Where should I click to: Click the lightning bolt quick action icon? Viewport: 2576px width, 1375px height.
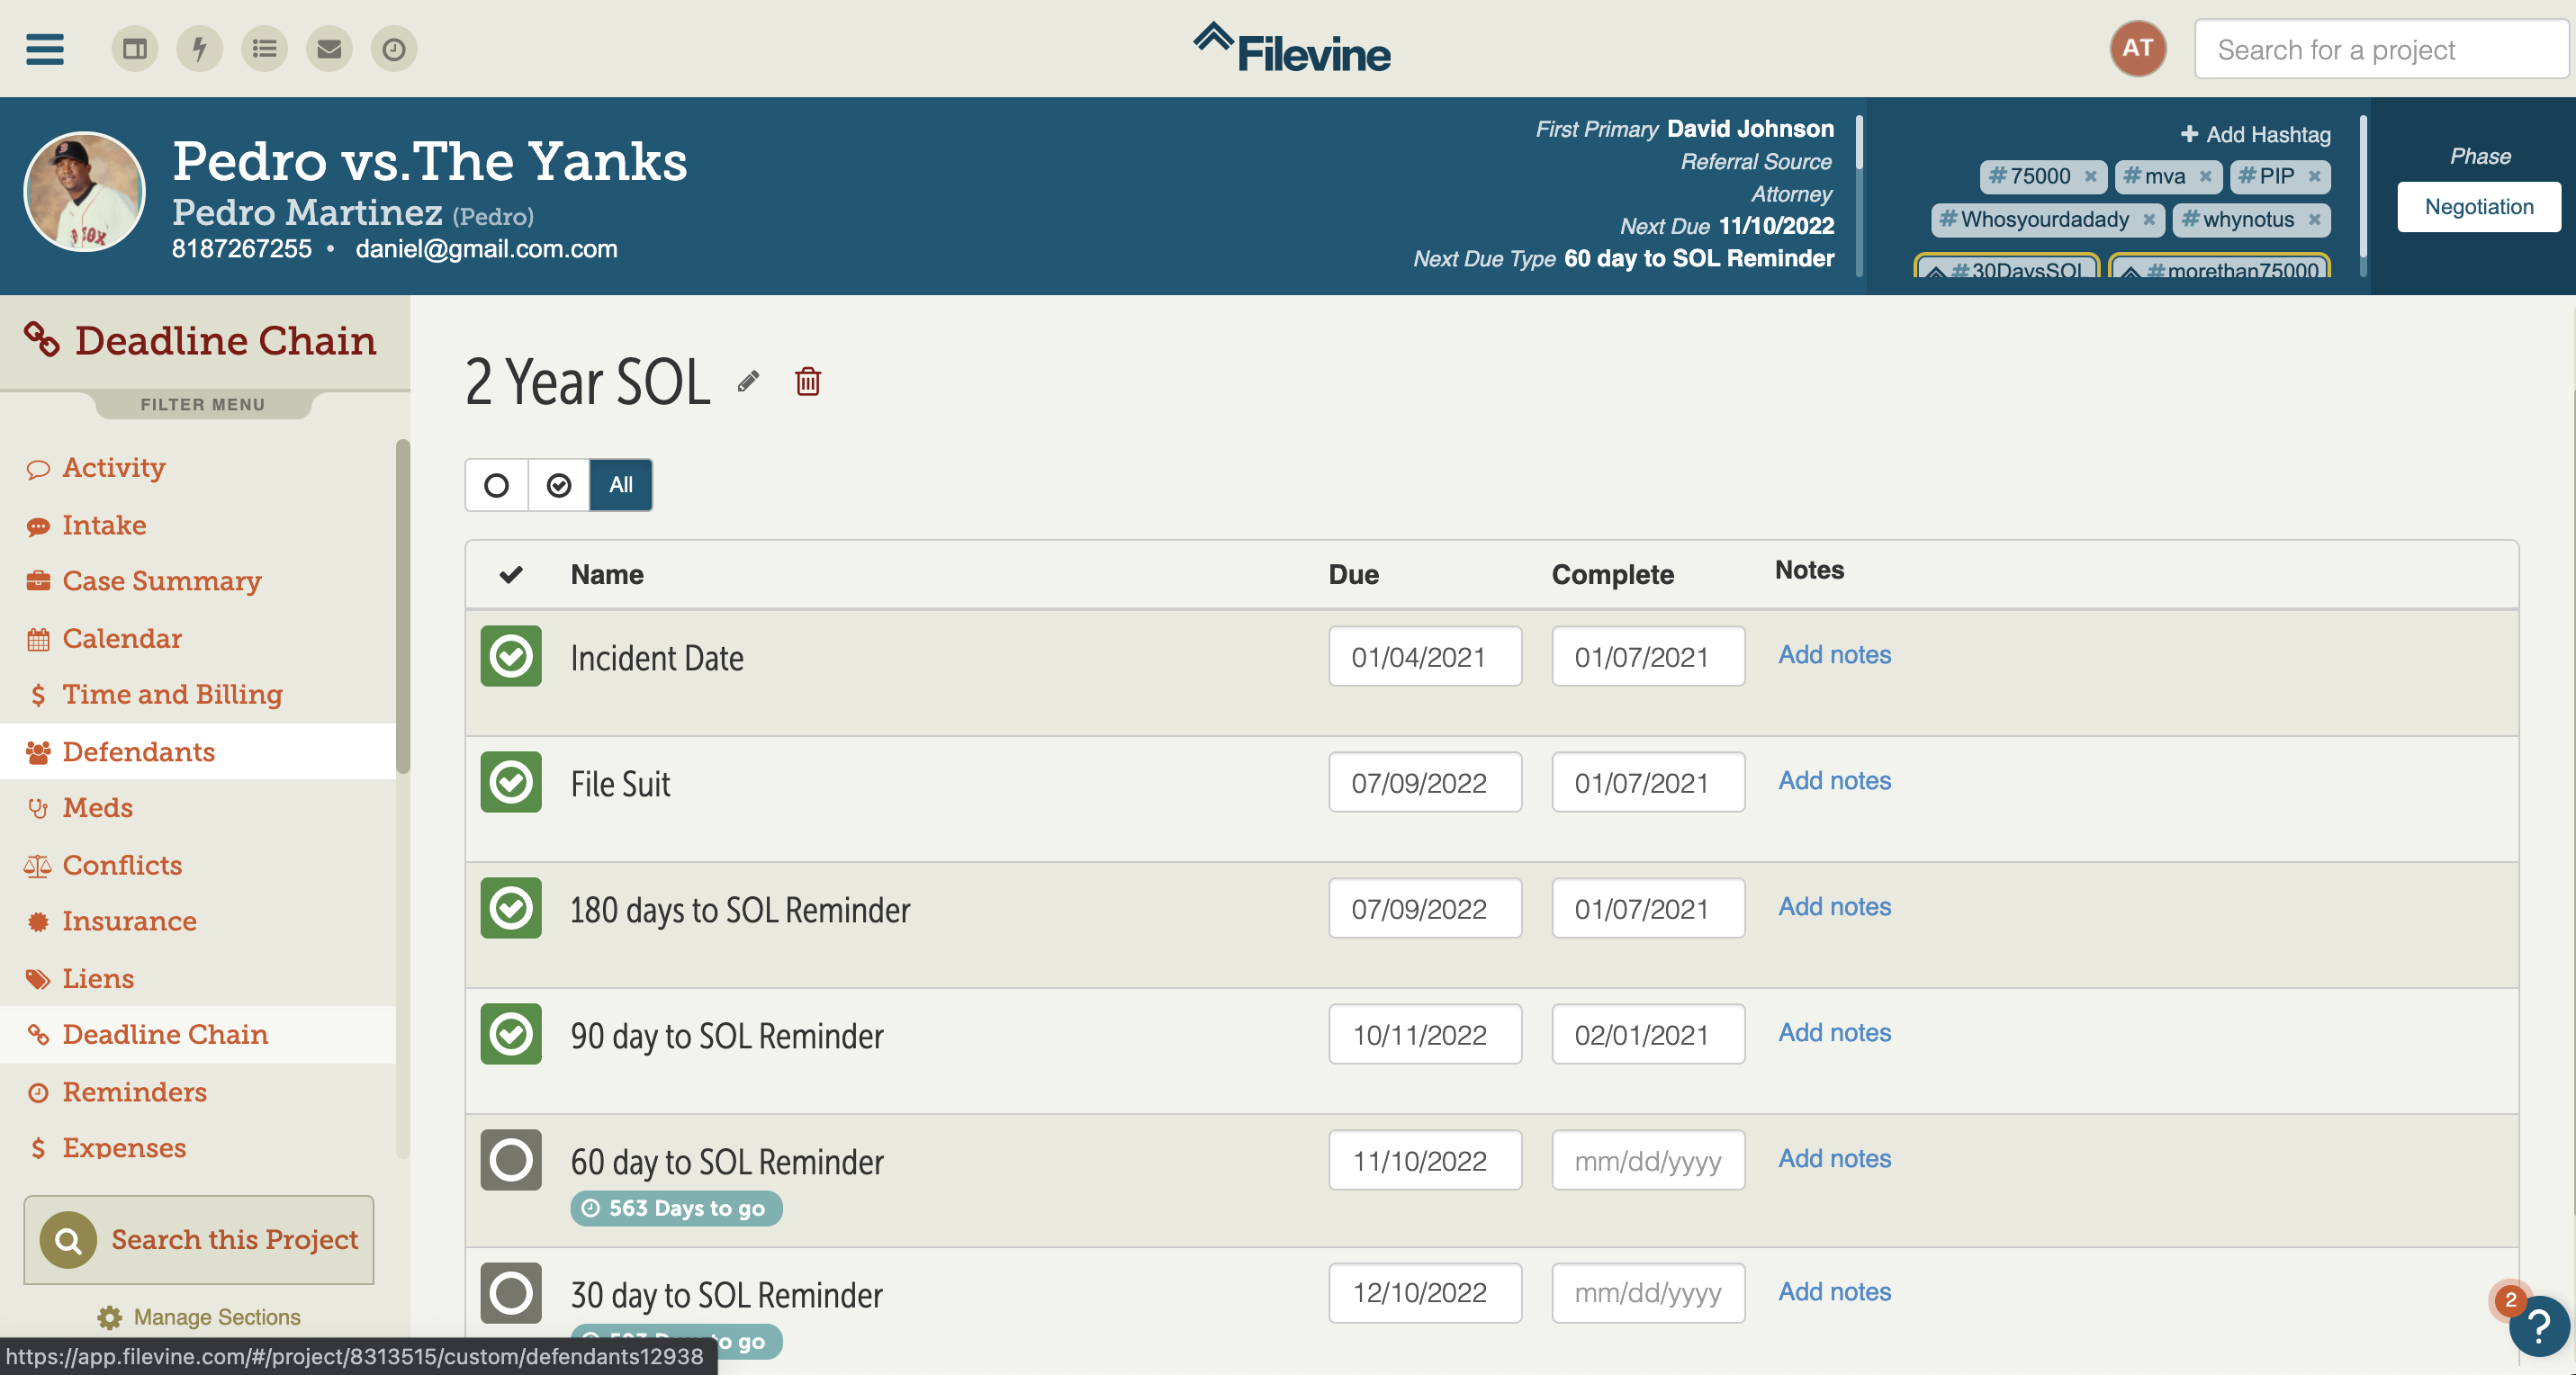199,49
